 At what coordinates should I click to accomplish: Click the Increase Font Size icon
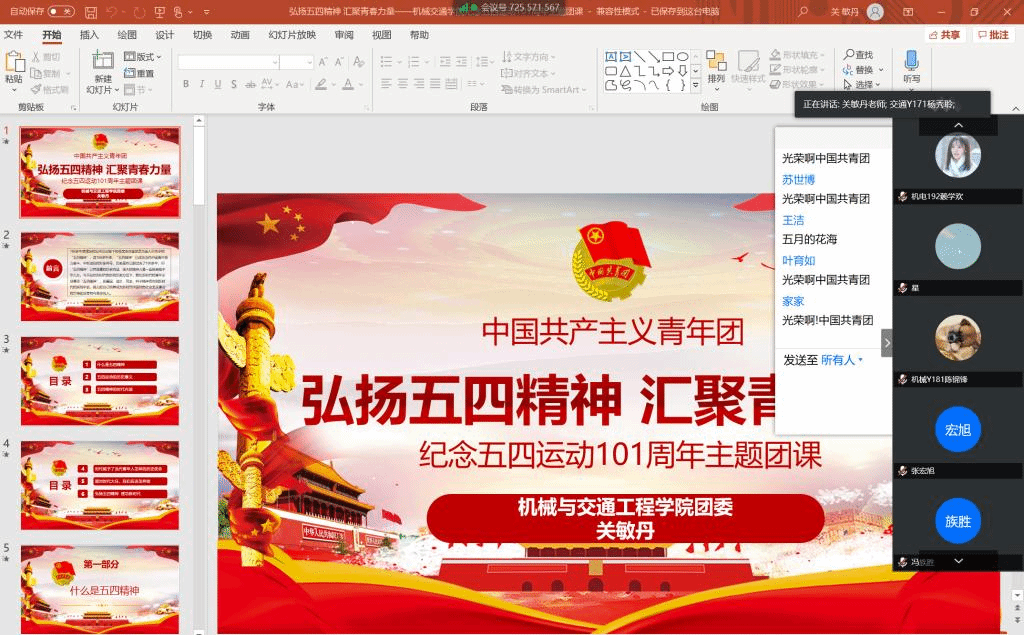pyautogui.click(x=323, y=62)
